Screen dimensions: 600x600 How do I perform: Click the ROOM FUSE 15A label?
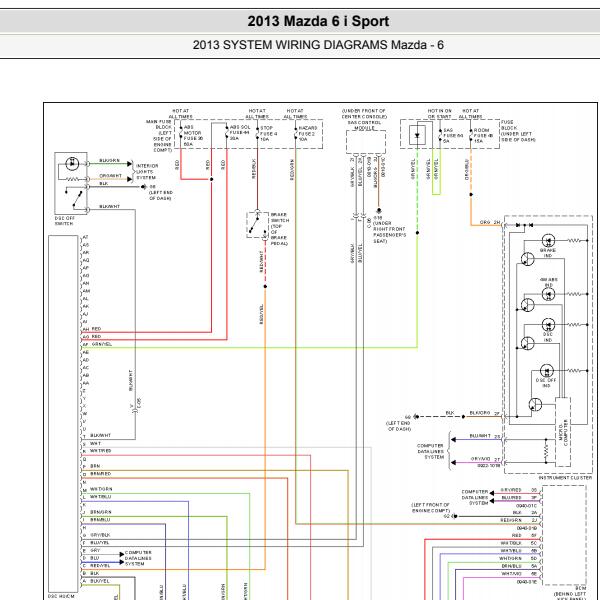(484, 135)
